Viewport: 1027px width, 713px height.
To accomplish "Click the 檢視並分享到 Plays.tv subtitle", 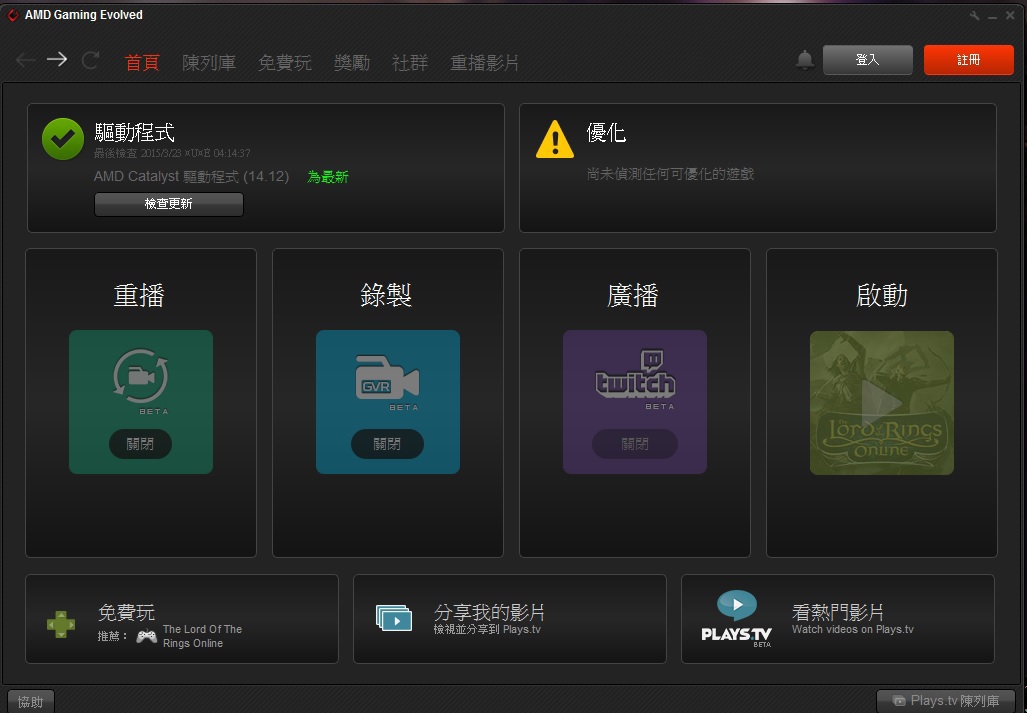I will tap(487, 629).
